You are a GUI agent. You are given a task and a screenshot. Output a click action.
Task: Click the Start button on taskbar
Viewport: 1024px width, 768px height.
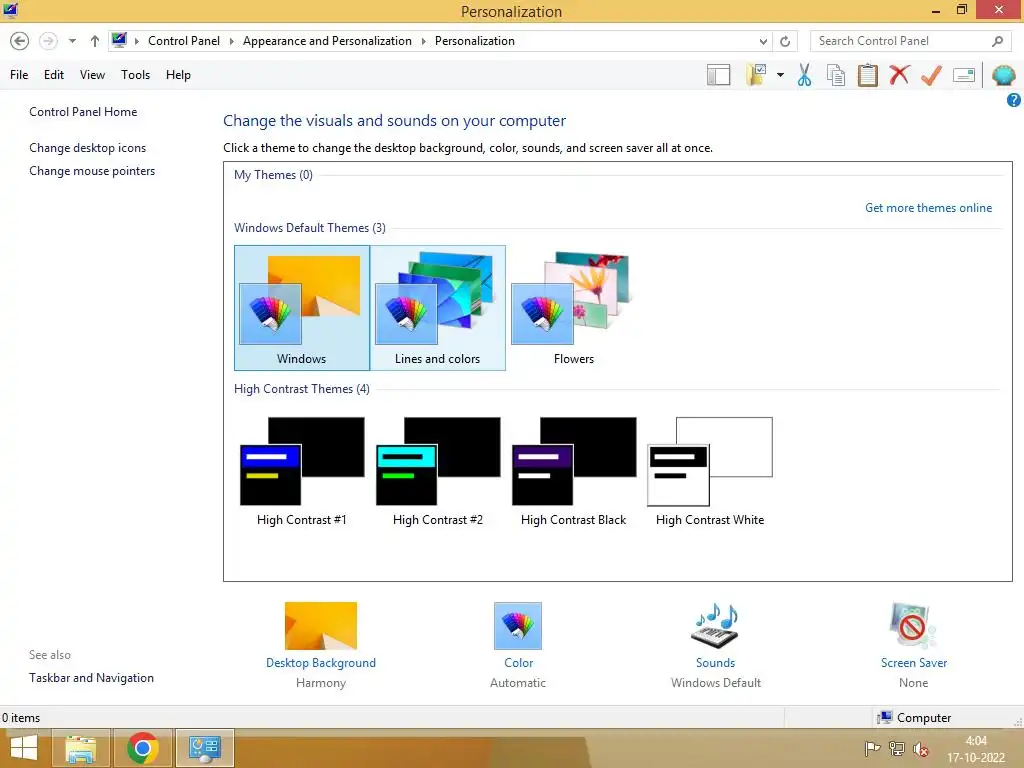(24, 748)
